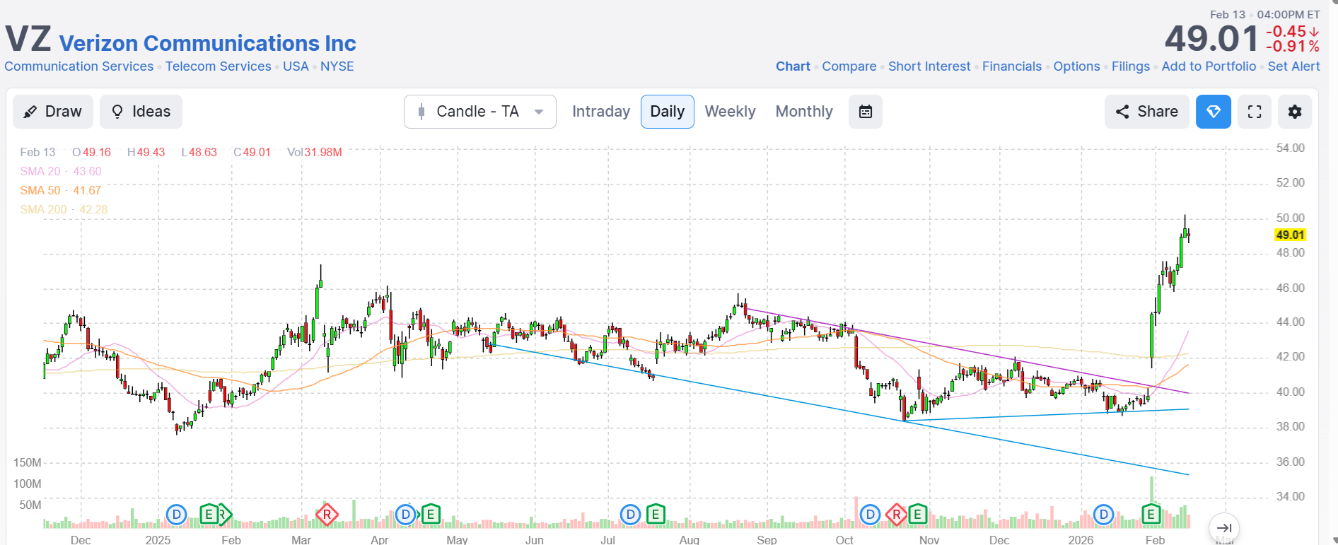Open the Draw tool
The height and width of the screenshot is (545, 1338).
point(53,111)
